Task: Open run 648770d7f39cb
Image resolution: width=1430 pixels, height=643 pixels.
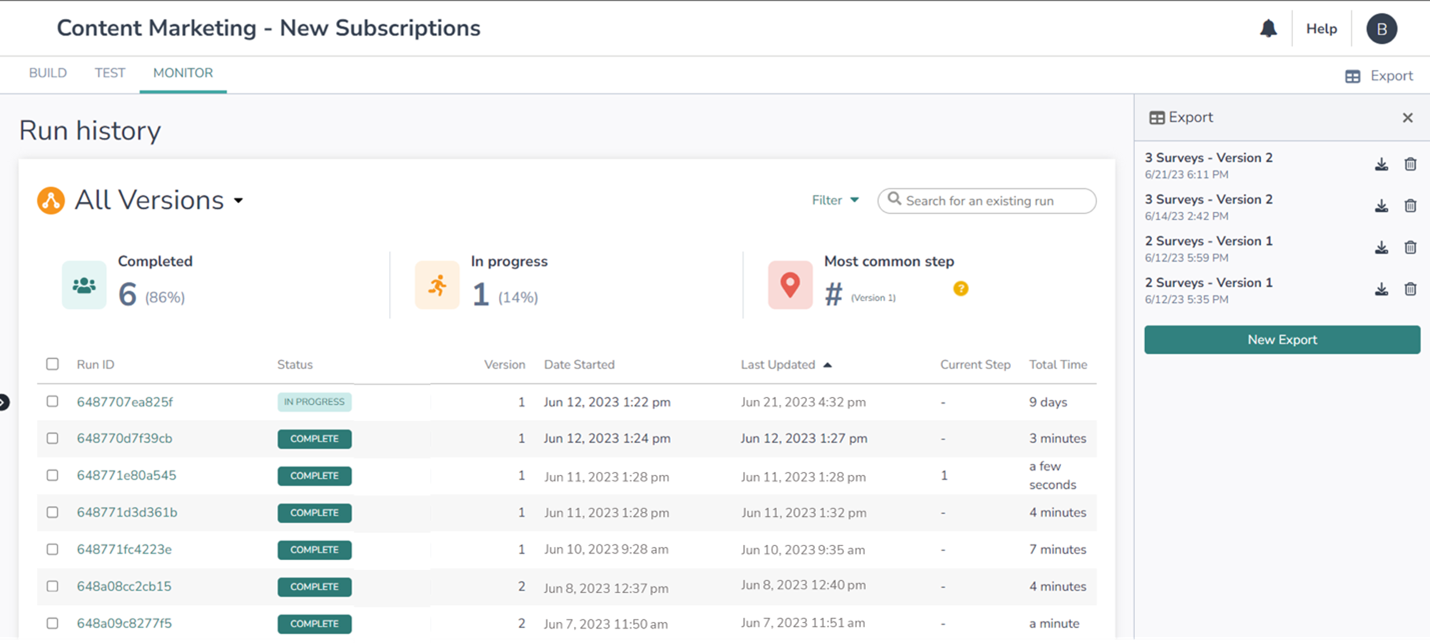Action: (x=125, y=439)
